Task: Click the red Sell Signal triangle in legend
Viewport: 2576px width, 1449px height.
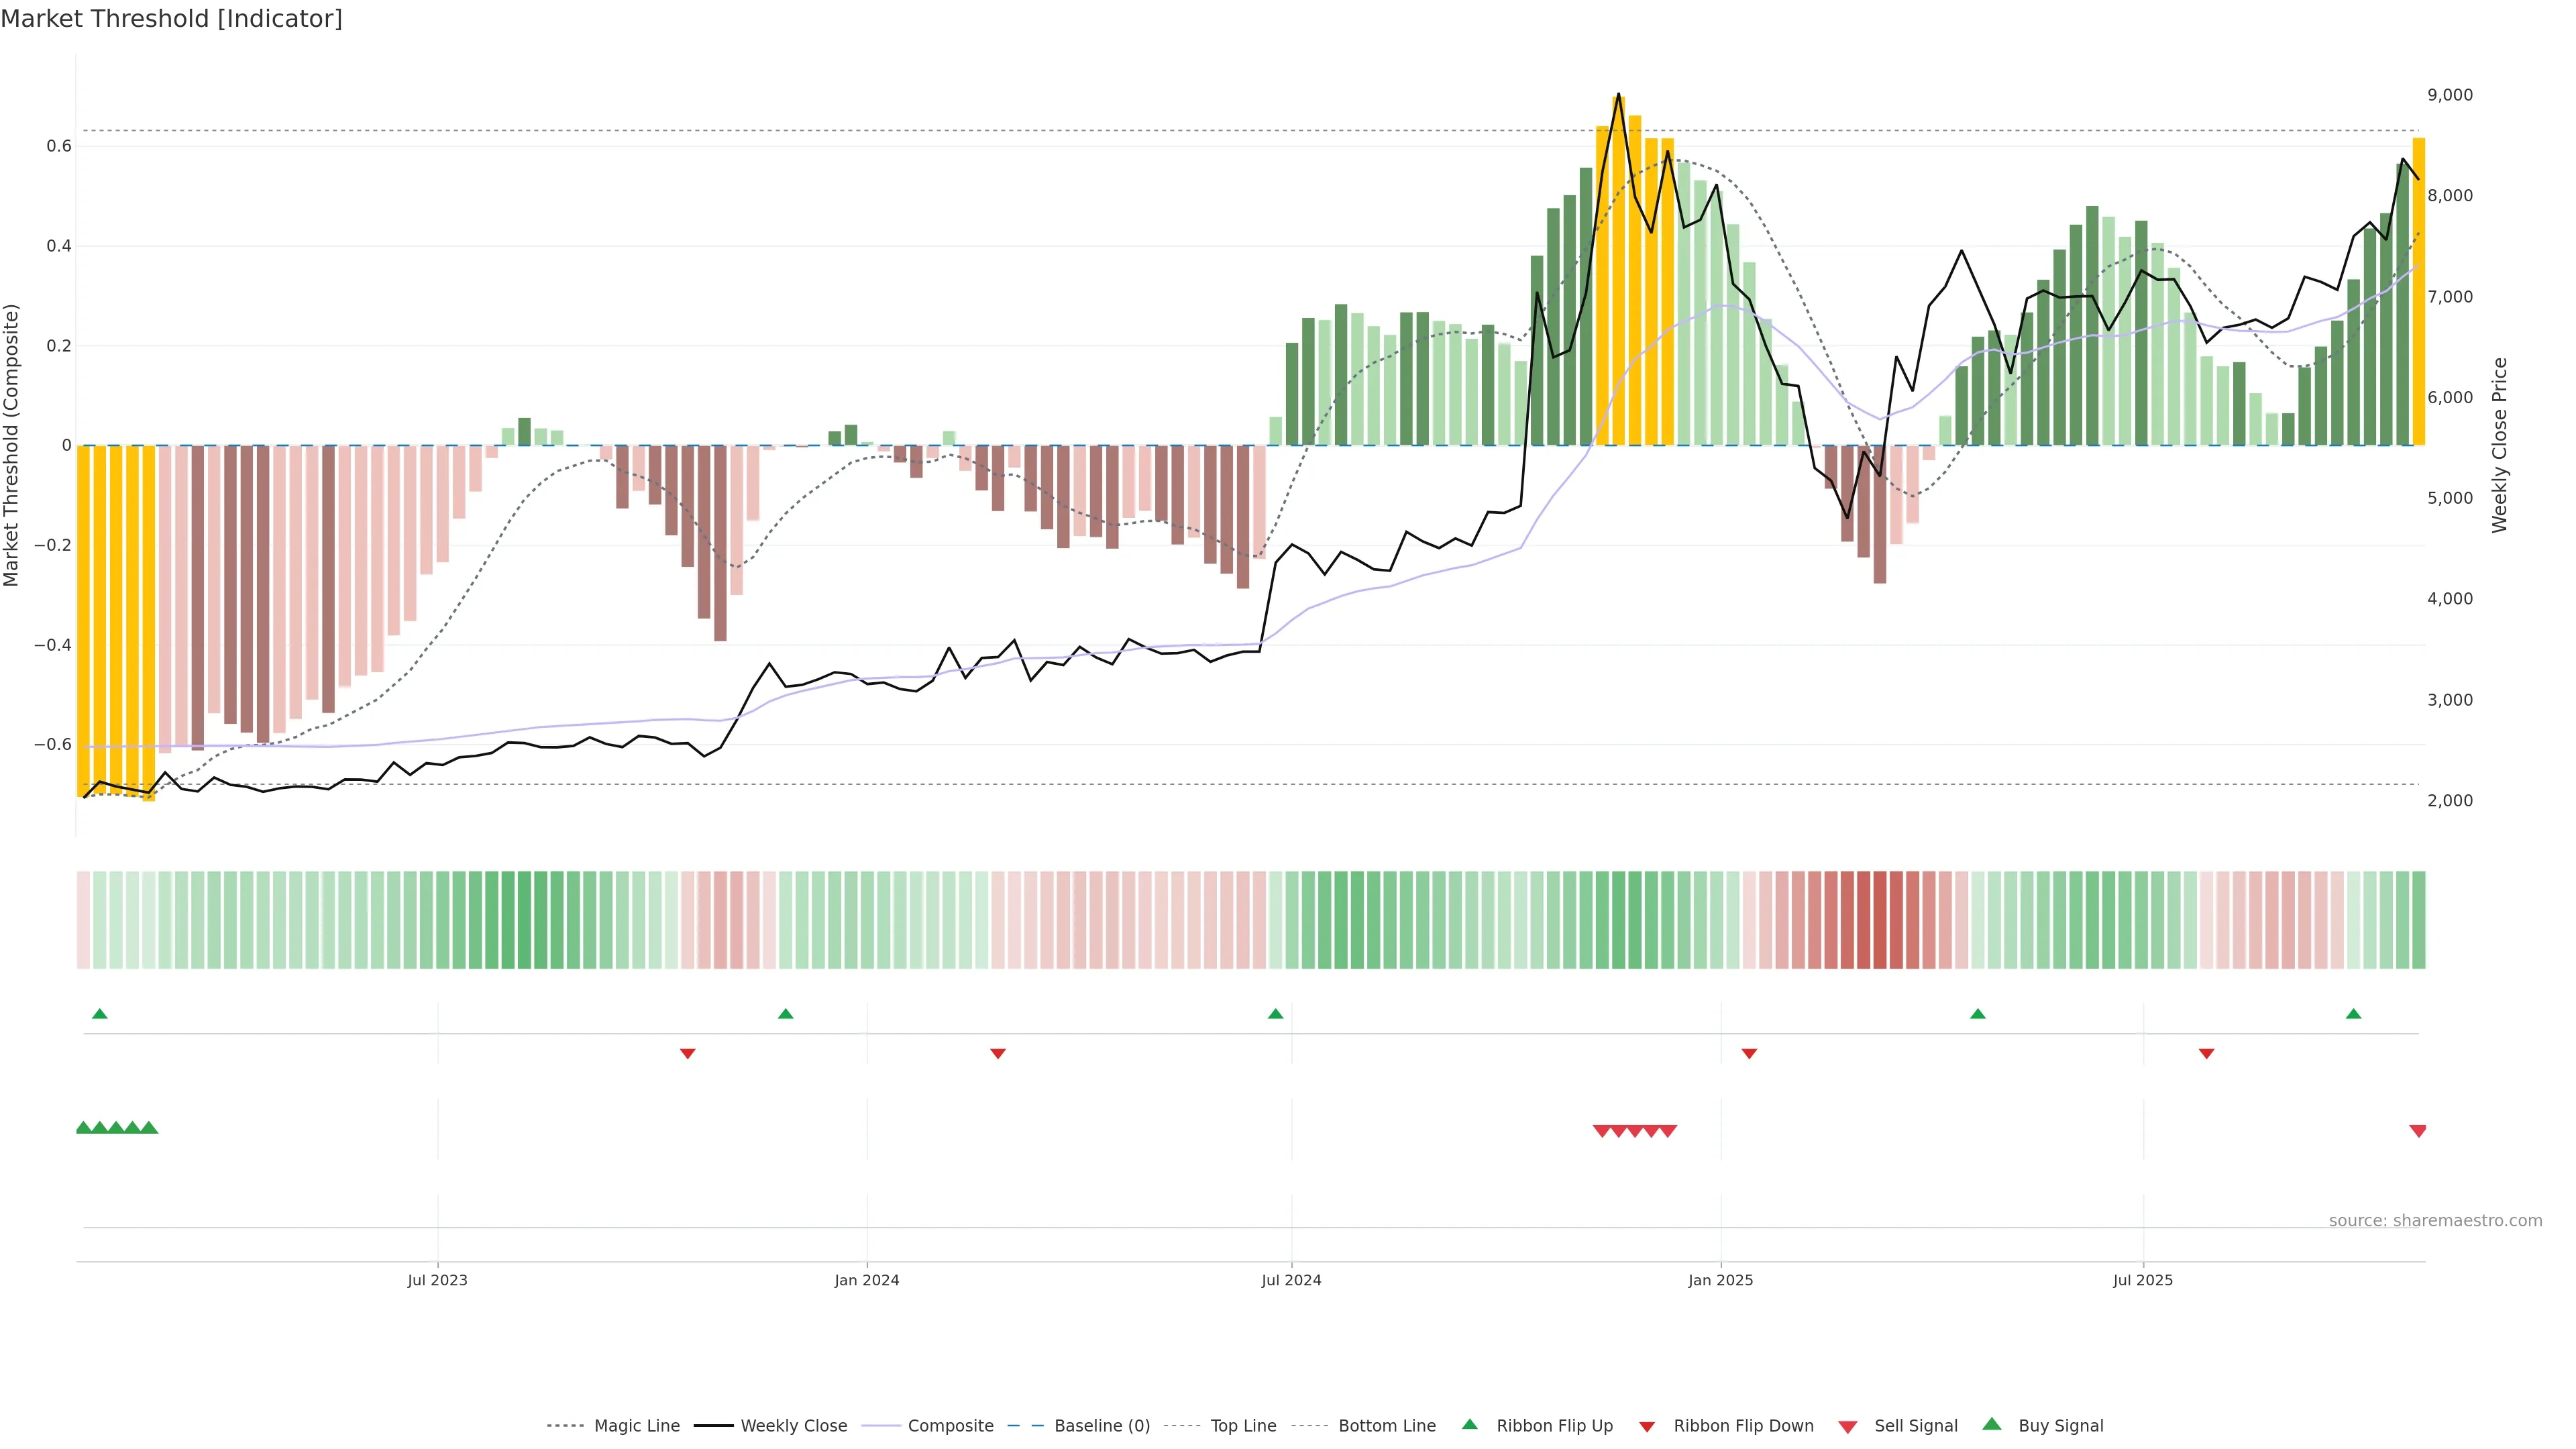Action: [1848, 1427]
